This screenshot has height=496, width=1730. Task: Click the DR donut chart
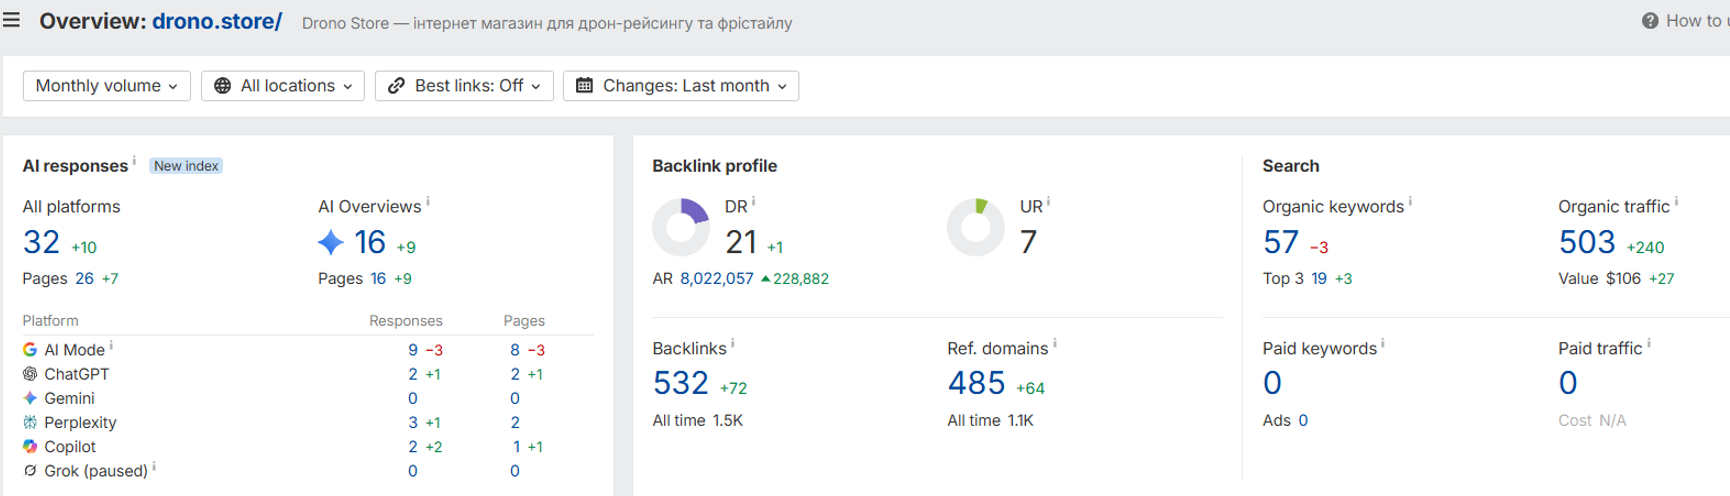[x=681, y=227]
